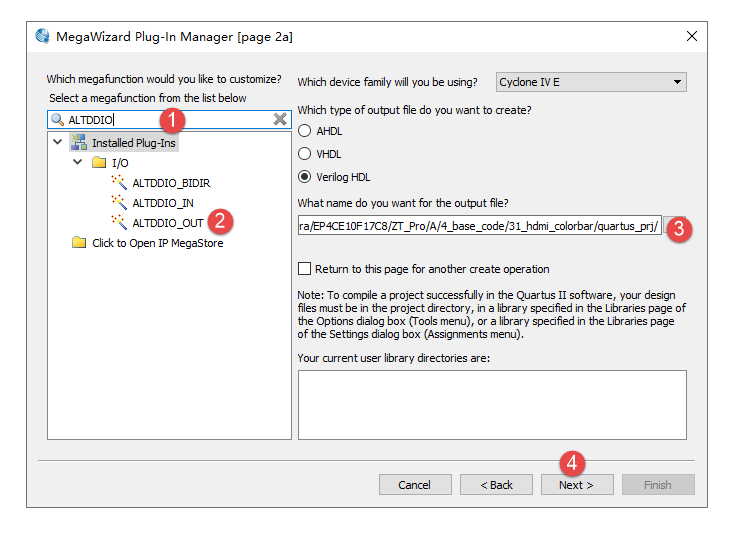The image size is (732, 535).
Task: Clear the ALTDDIO search text with X icon
Action: 281,120
